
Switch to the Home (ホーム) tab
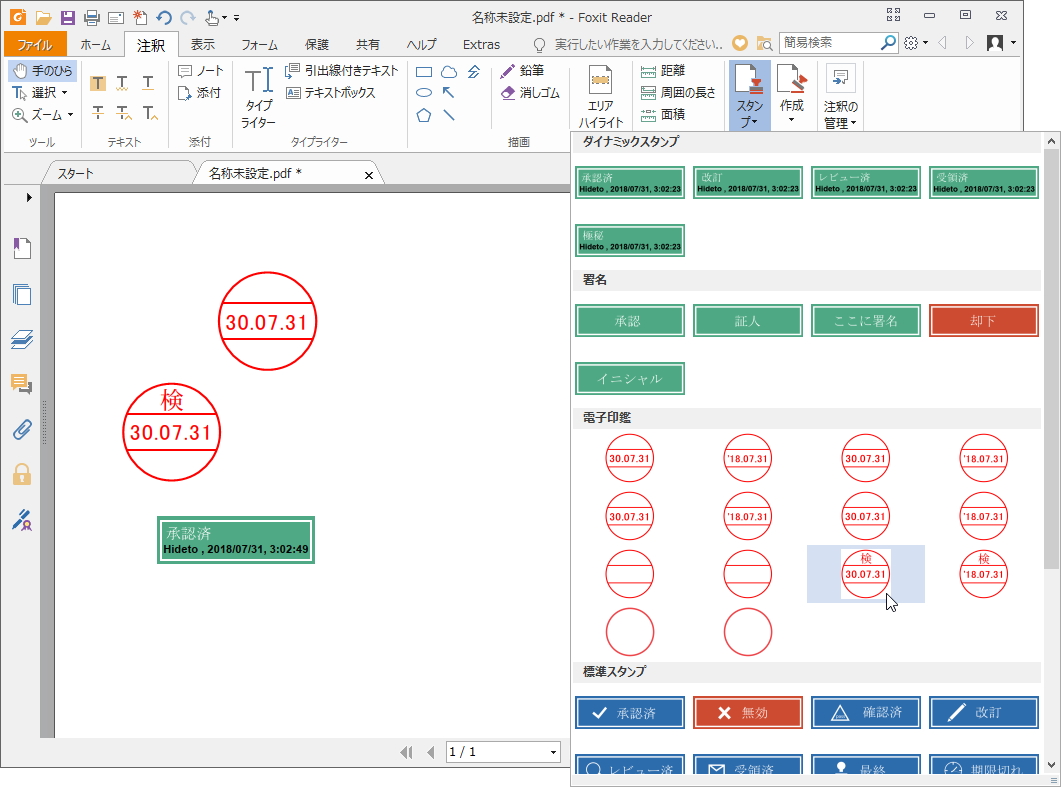[x=95, y=45]
